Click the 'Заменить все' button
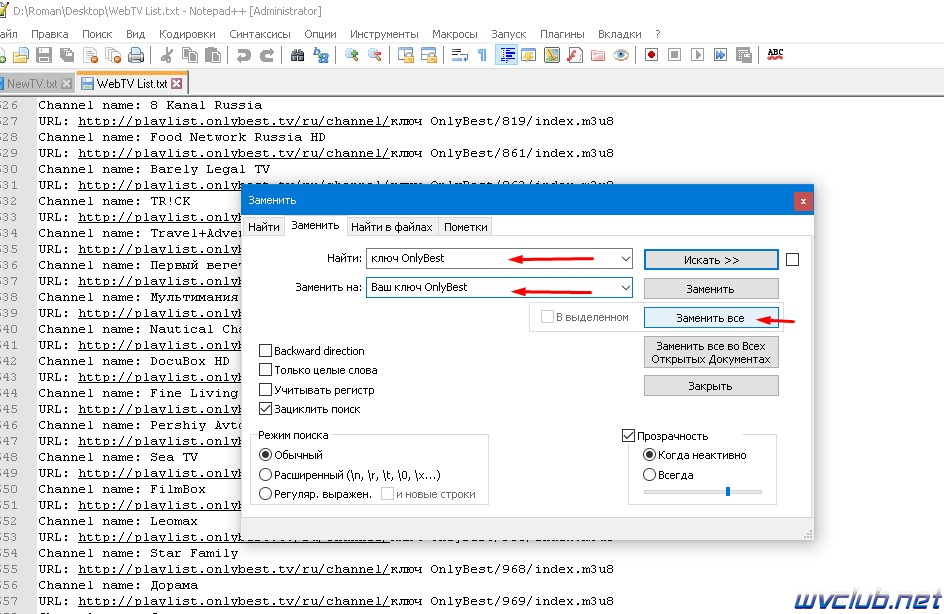944x614 pixels. 711,318
